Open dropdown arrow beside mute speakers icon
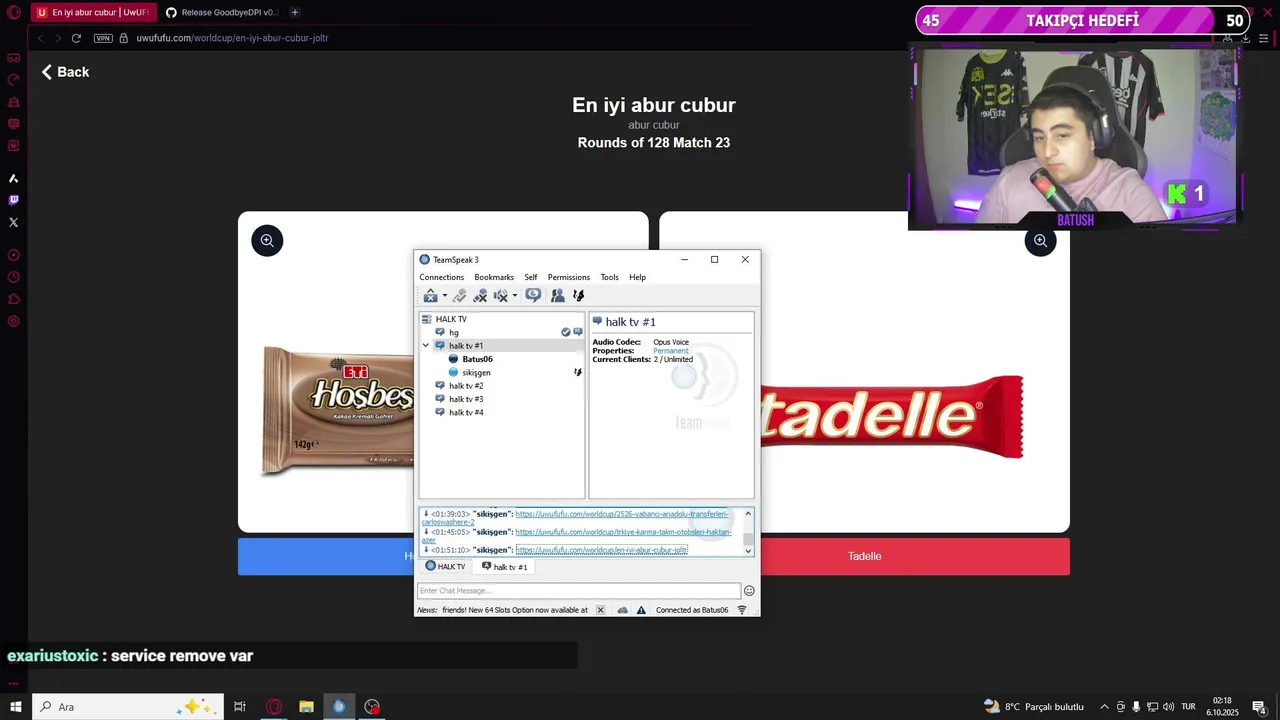 point(515,296)
